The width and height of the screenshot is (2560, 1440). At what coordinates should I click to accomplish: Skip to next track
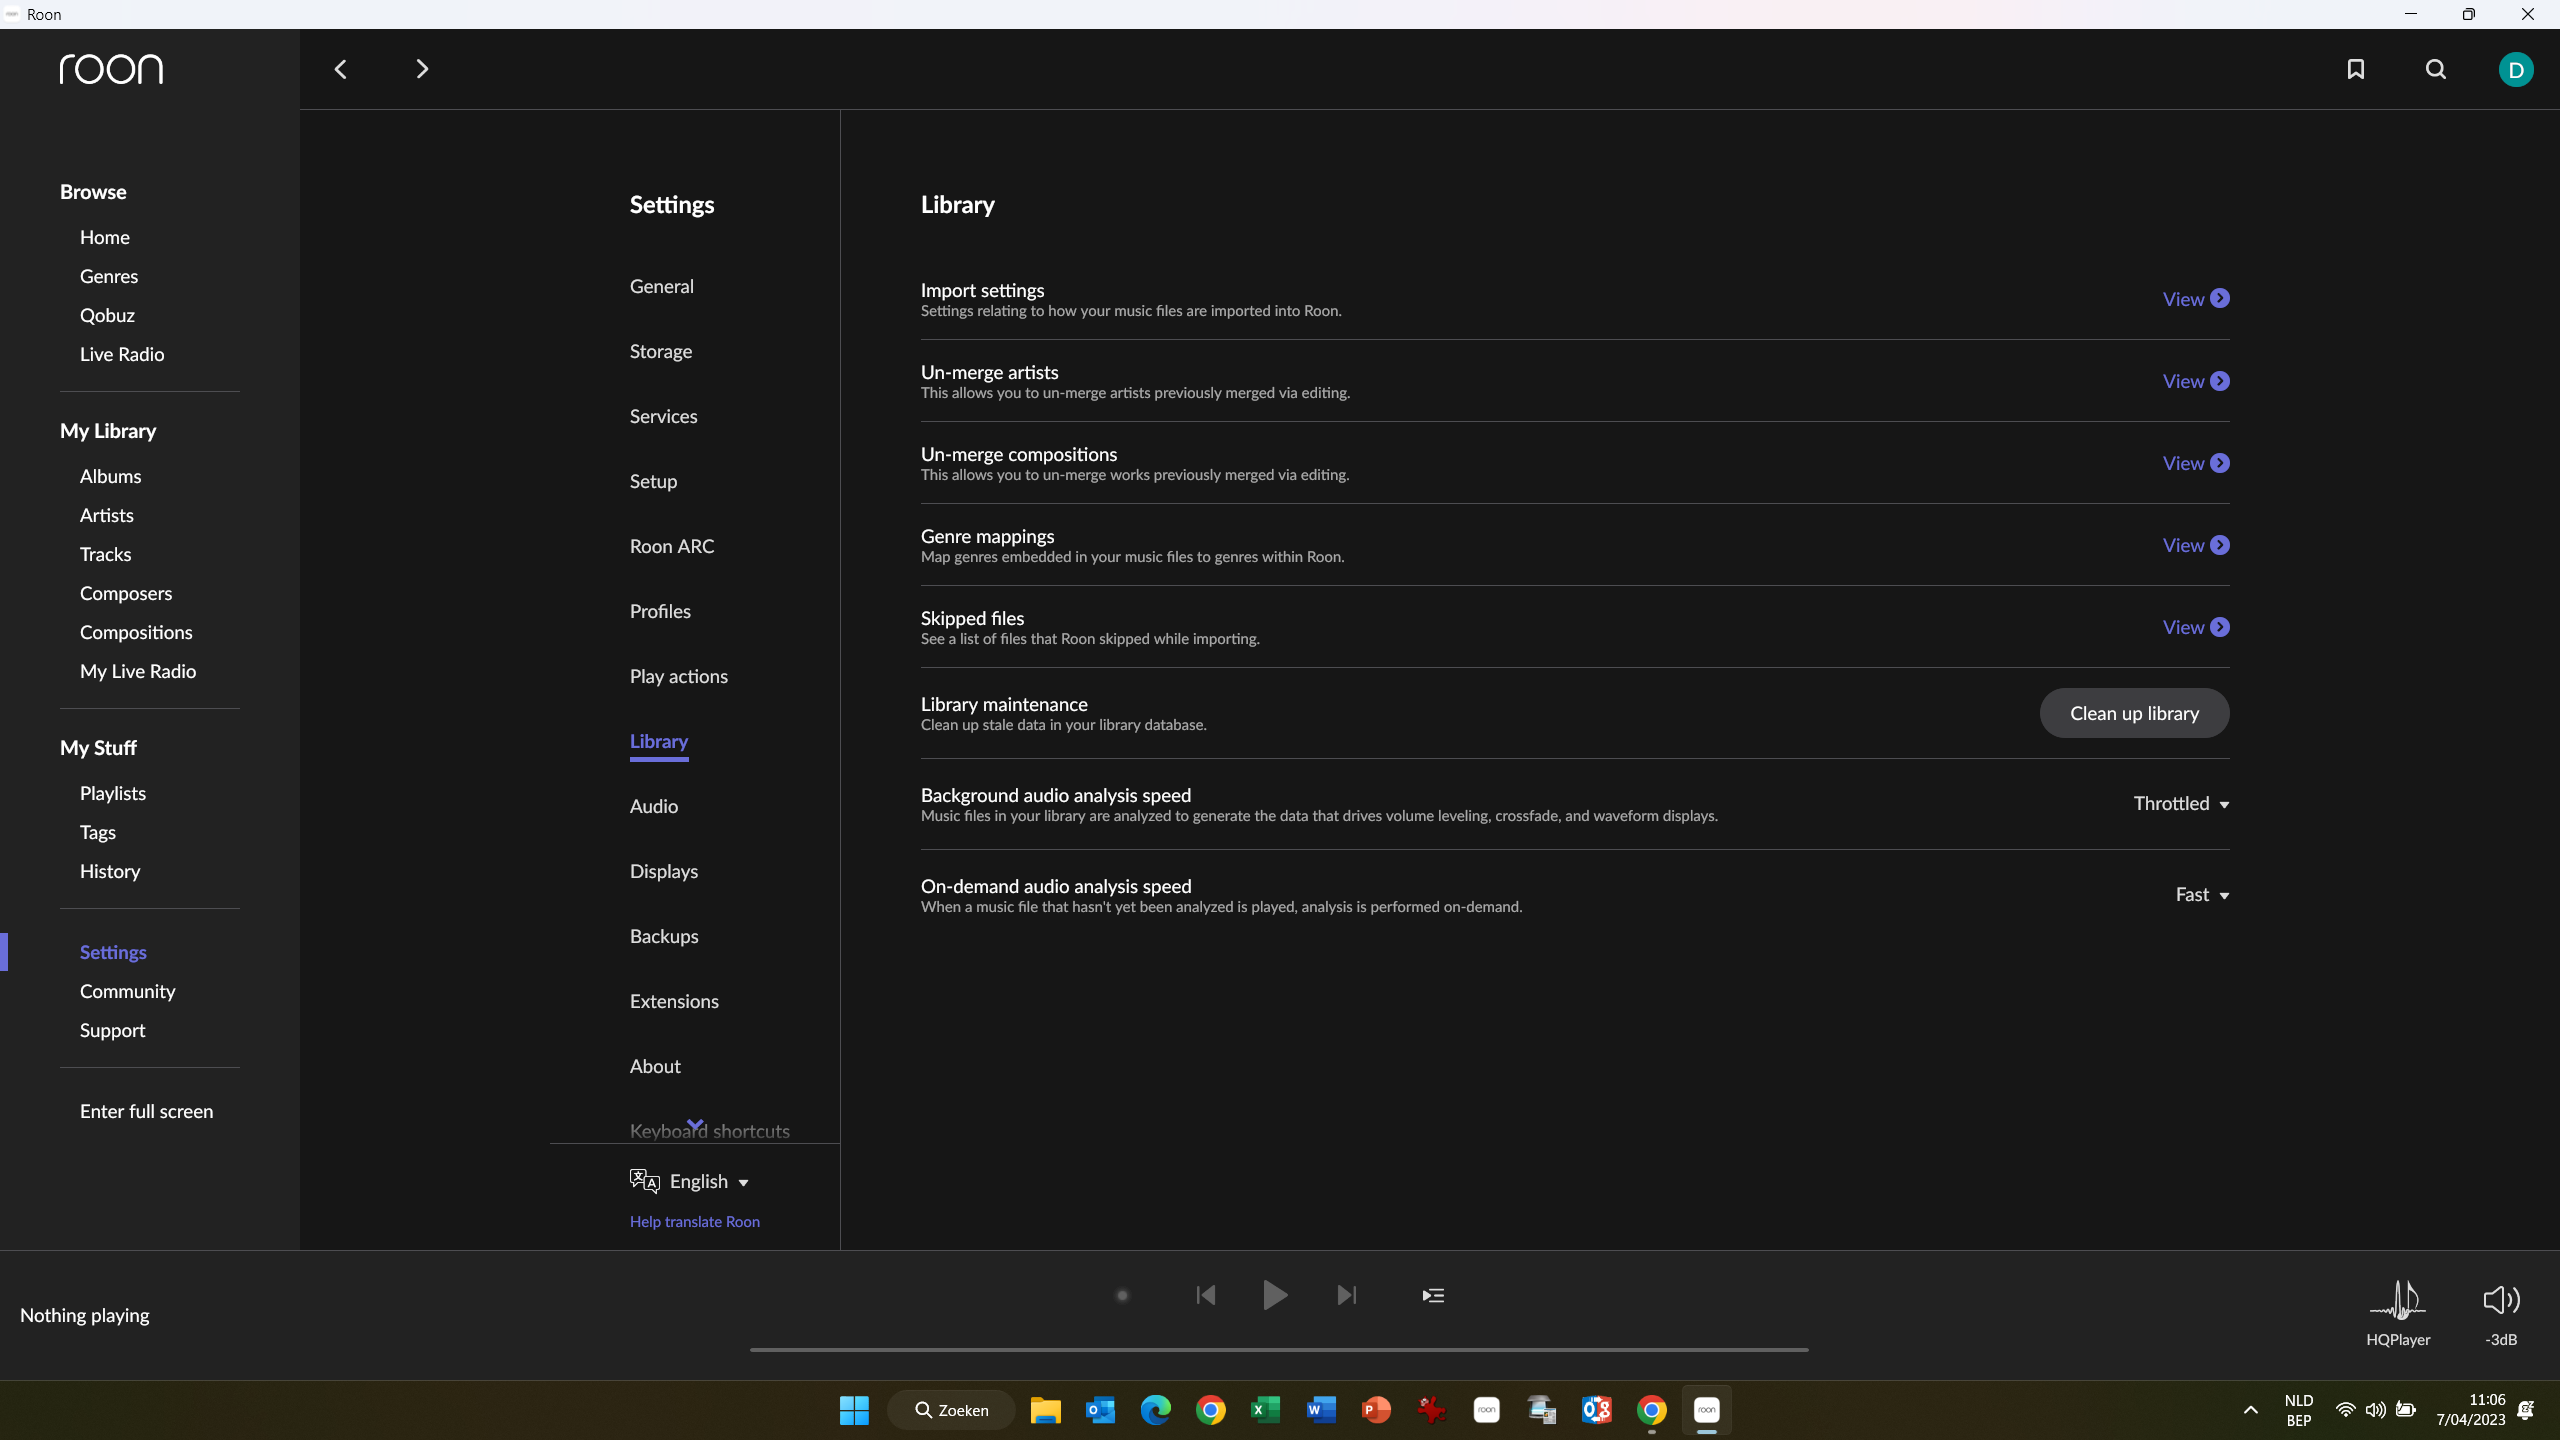(1347, 1296)
